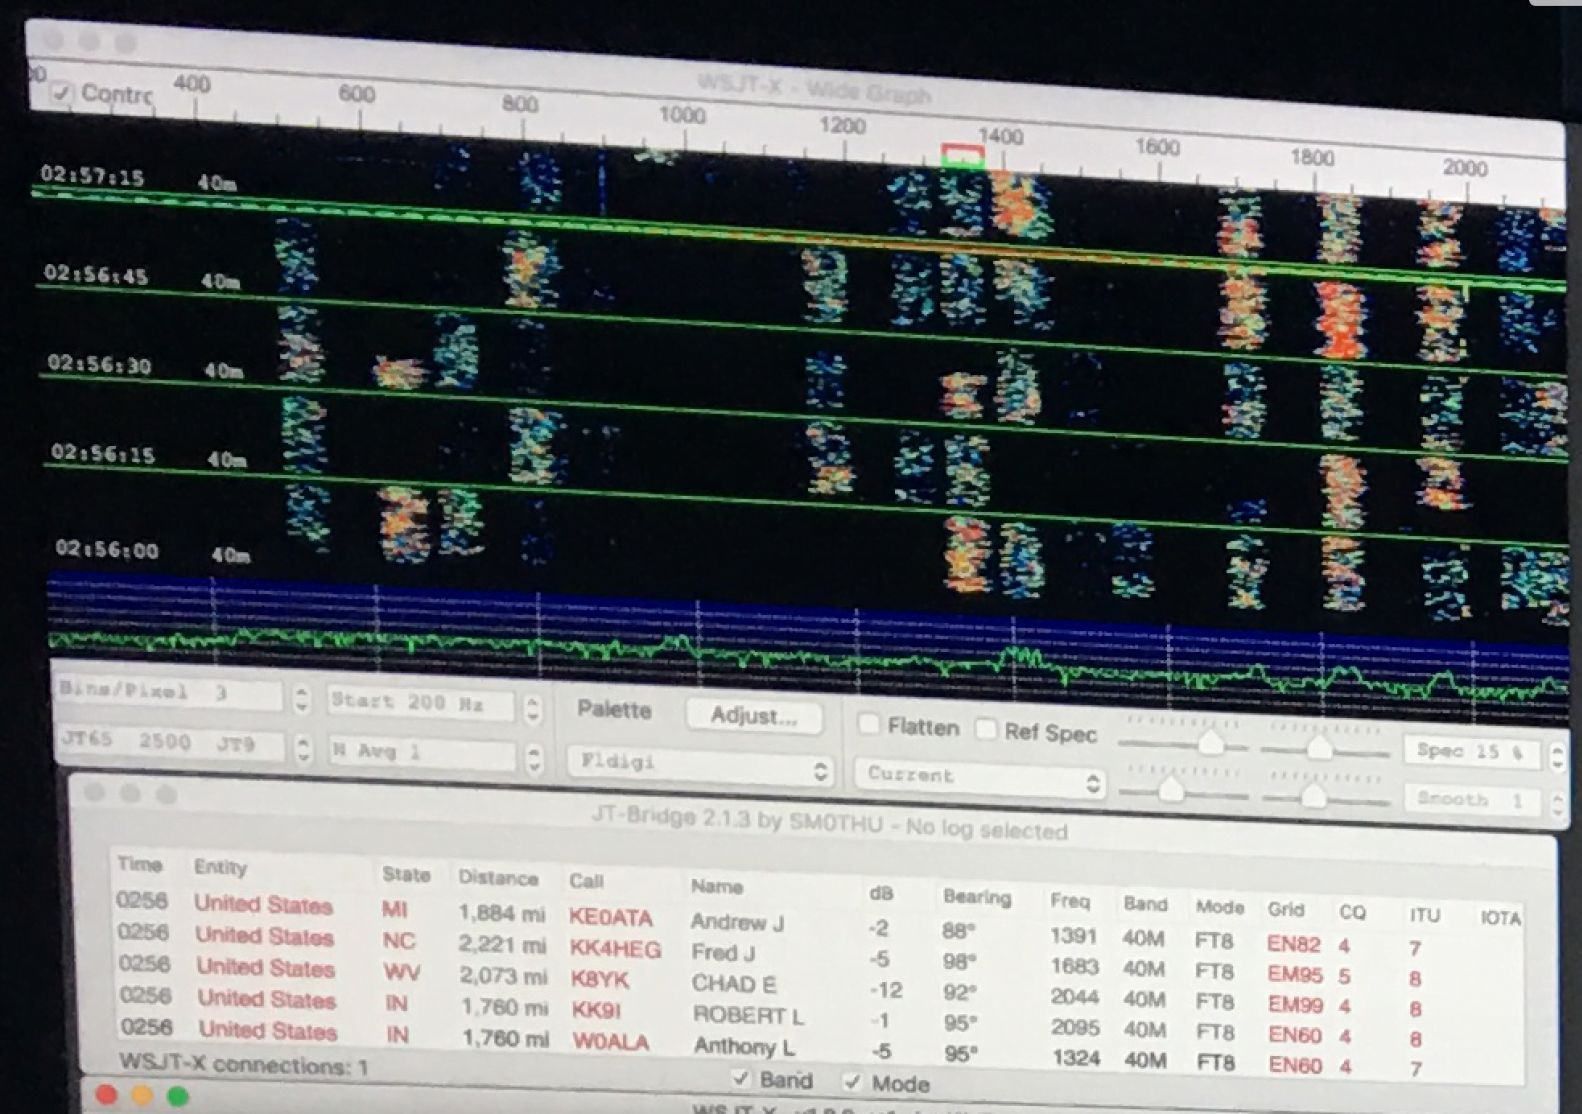This screenshot has height=1114, width=1582.
Task: Sort JT-Bridge table by Call column
Action: pyautogui.click(x=586, y=881)
